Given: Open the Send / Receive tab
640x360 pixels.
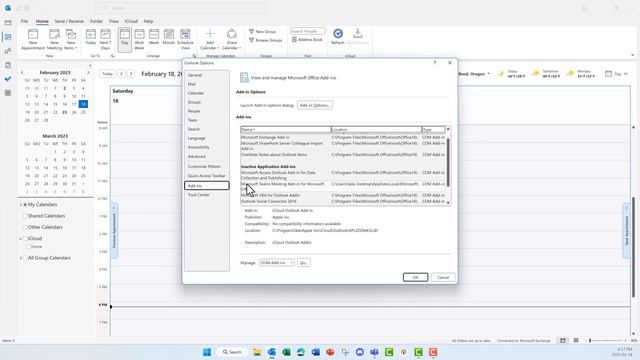Looking at the screenshot, I should click(69, 21).
